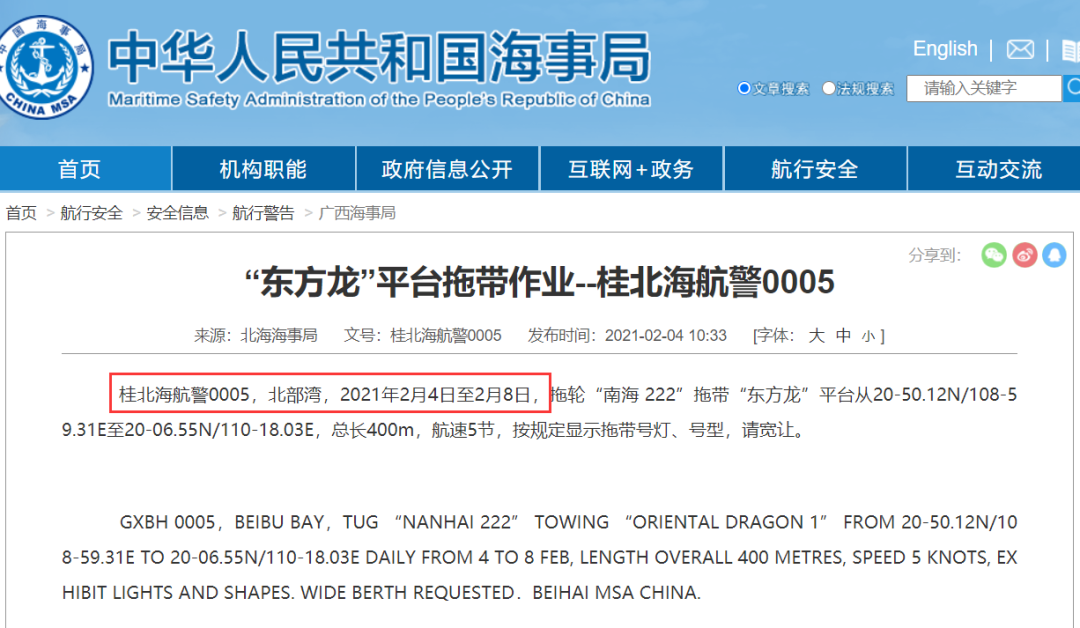Click English notice text starting GXBH 0005
Viewport: 1080px width, 628px height.
click(x=539, y=557)
